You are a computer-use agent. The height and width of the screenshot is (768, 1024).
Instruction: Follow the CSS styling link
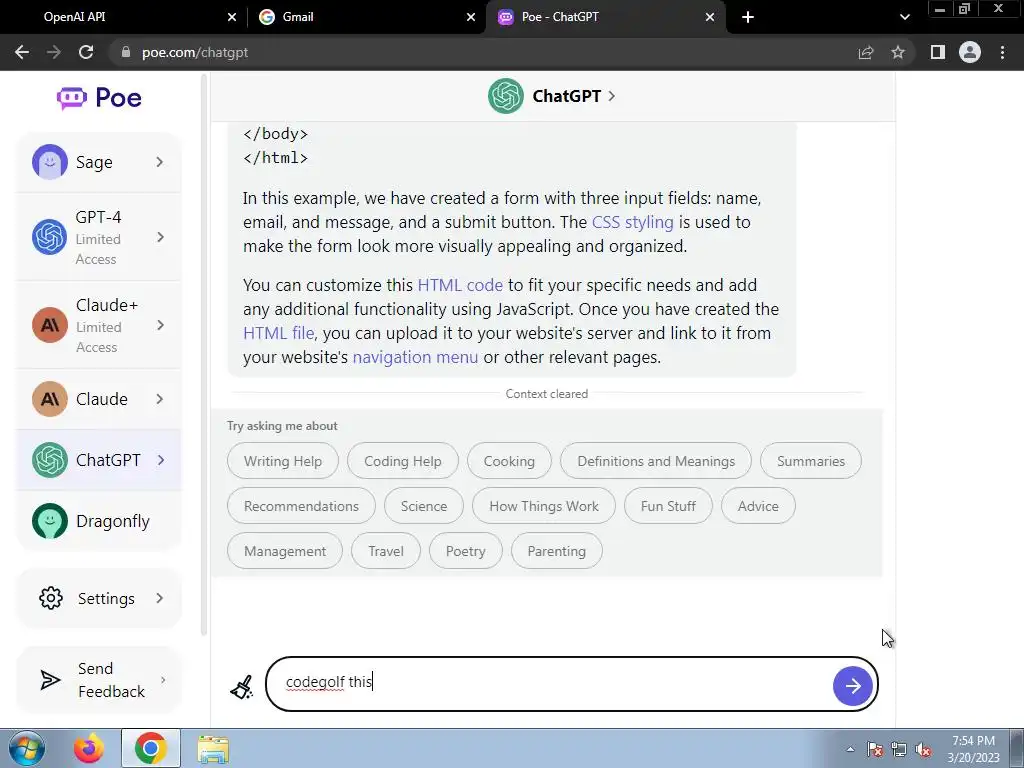[632, 222]
